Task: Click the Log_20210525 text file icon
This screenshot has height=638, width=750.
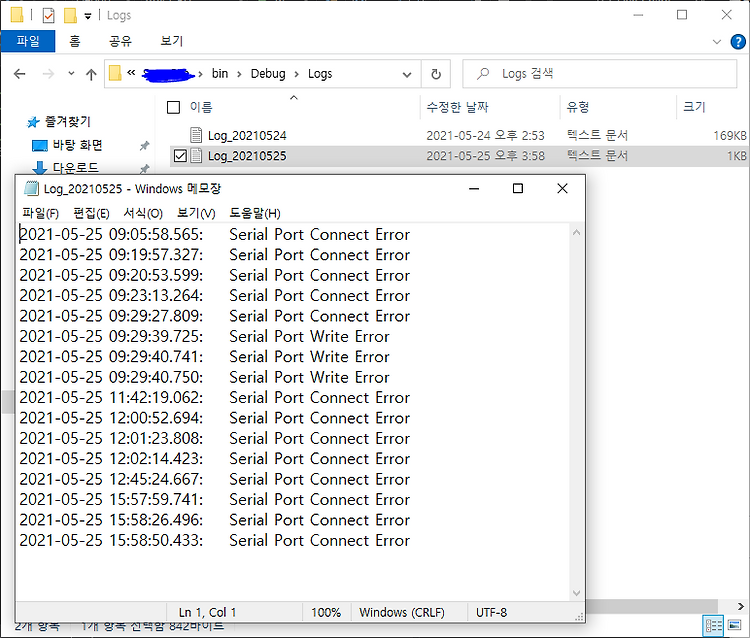Action: [x=196, y=155]
